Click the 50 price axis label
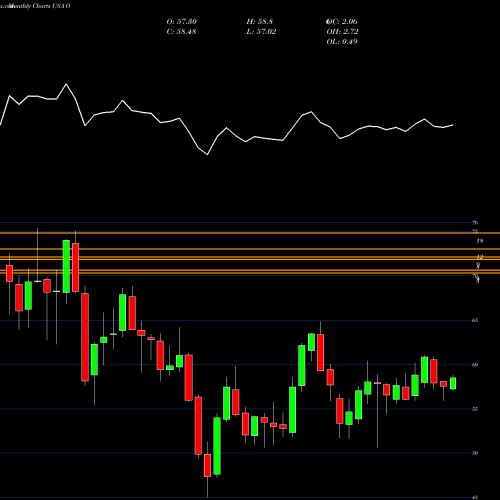This screenshot has height=500, width=500. coord(475,453)
